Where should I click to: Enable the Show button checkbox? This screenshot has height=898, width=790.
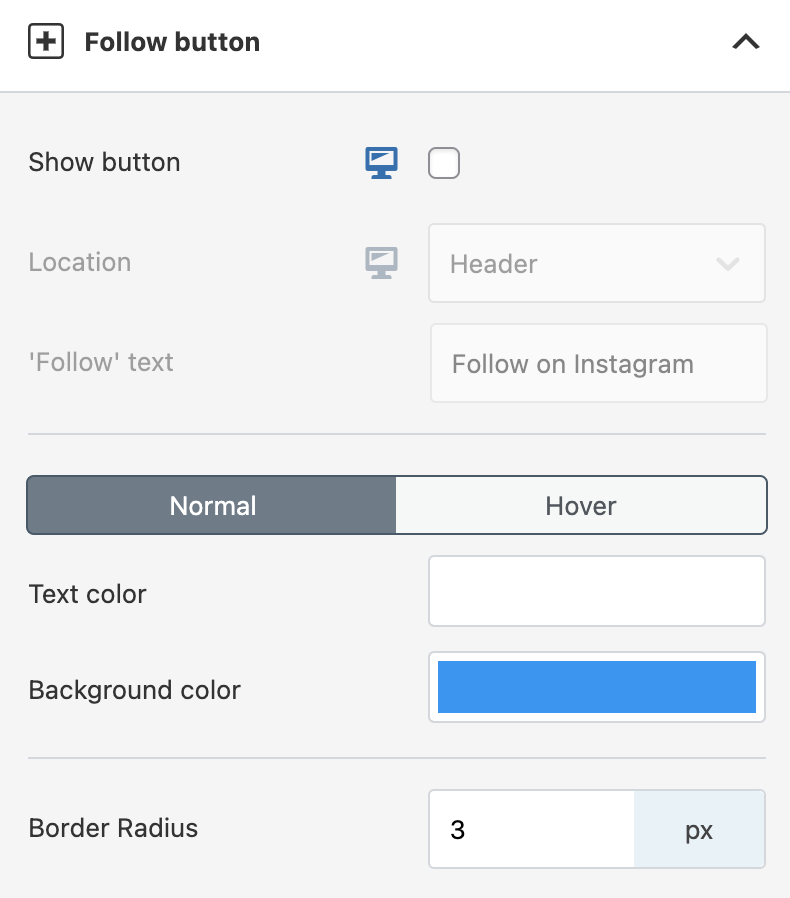(x=444, y=162)
